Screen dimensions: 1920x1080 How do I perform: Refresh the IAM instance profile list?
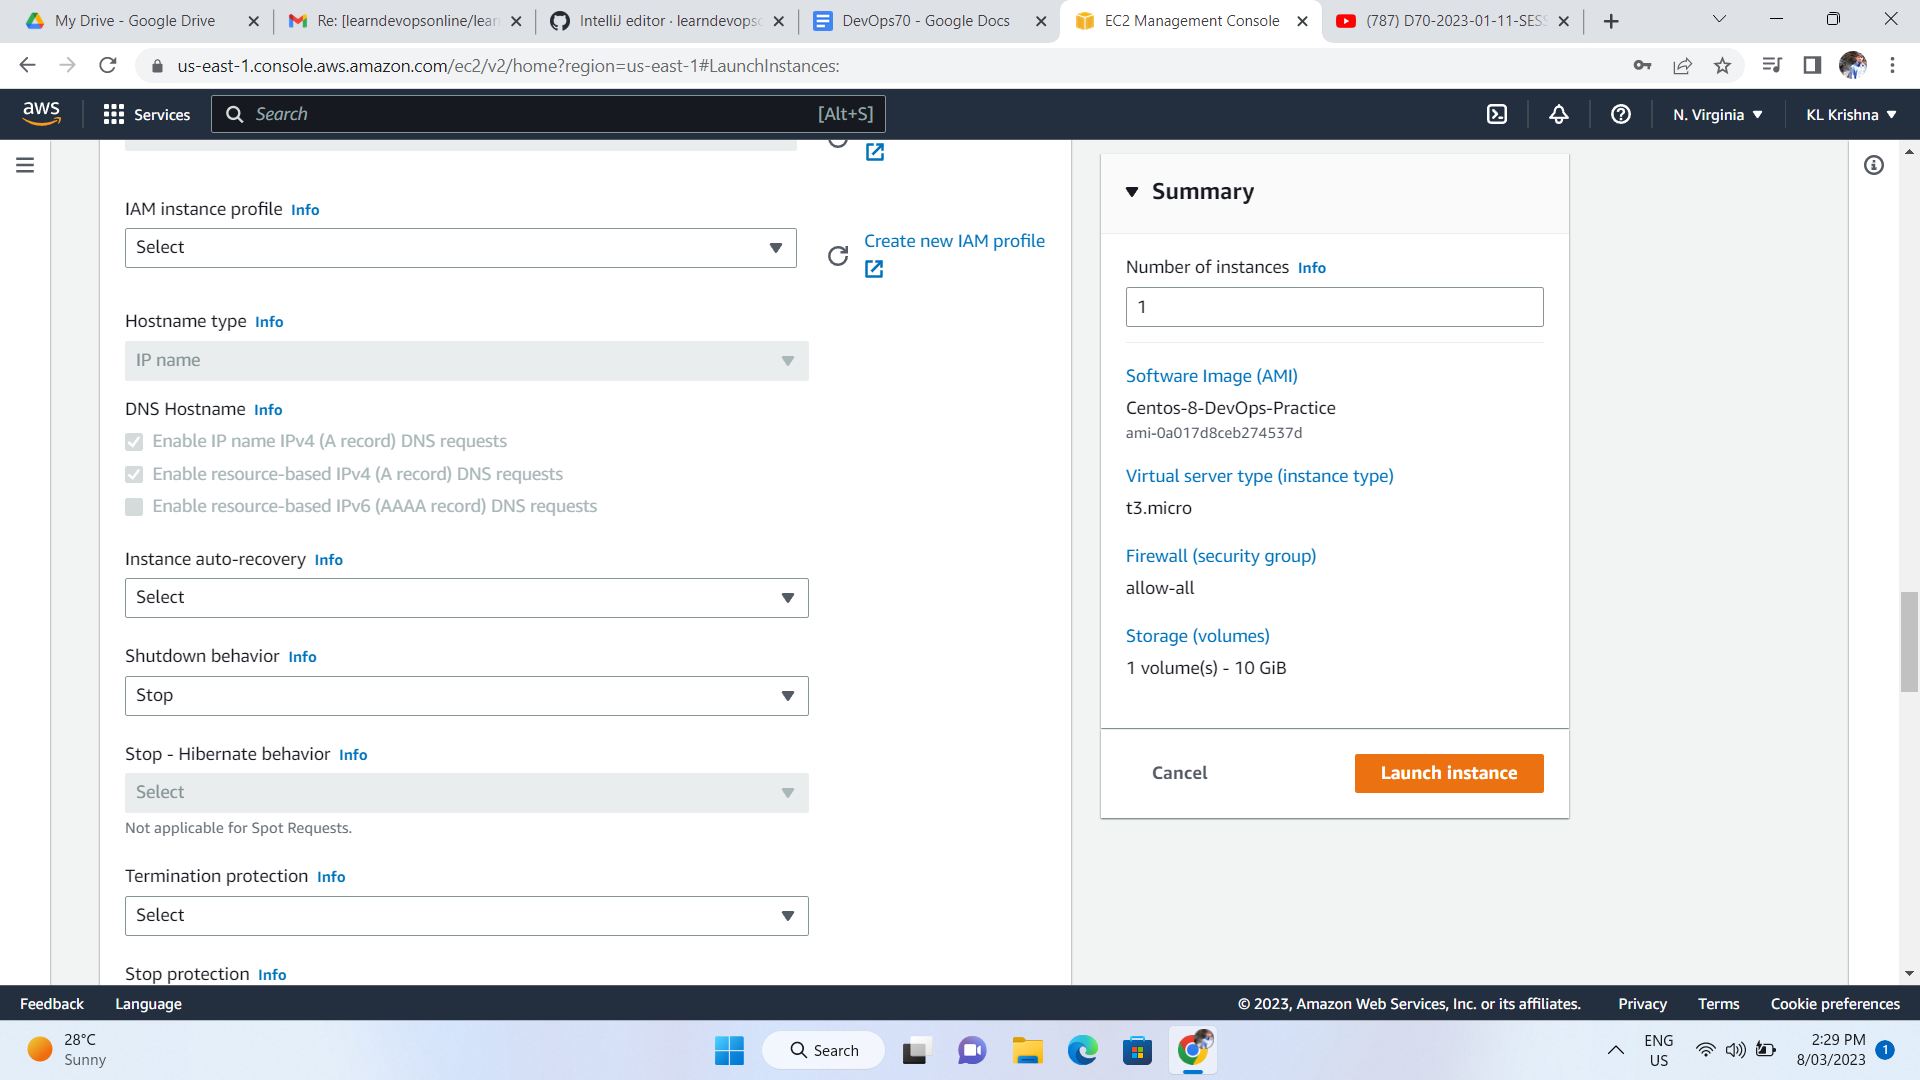pos(838,256)
